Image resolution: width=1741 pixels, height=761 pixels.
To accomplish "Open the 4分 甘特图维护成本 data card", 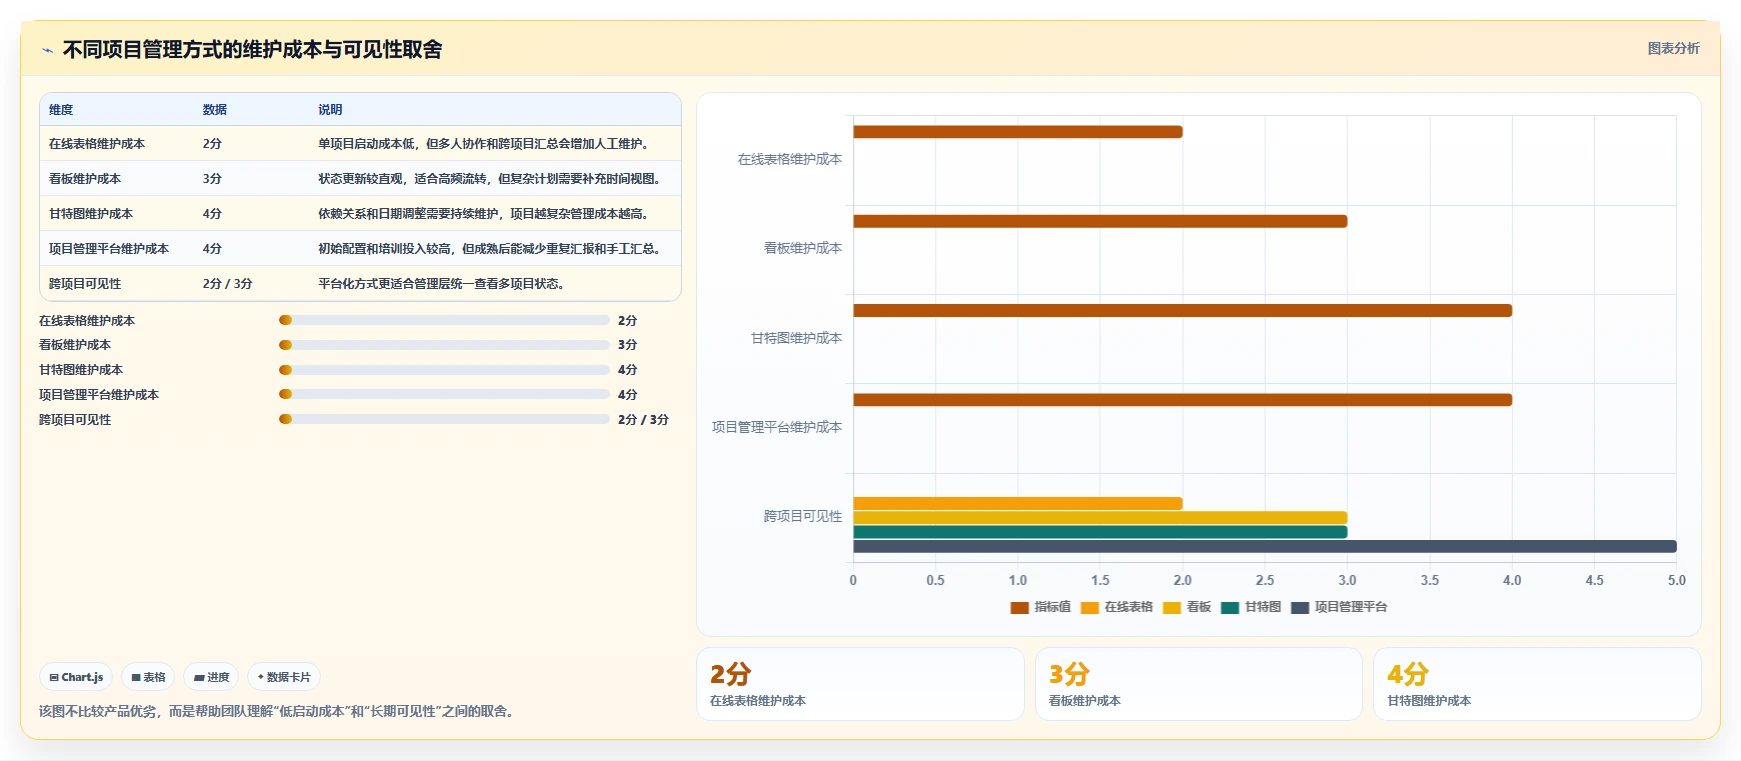I will point(1537,684).
